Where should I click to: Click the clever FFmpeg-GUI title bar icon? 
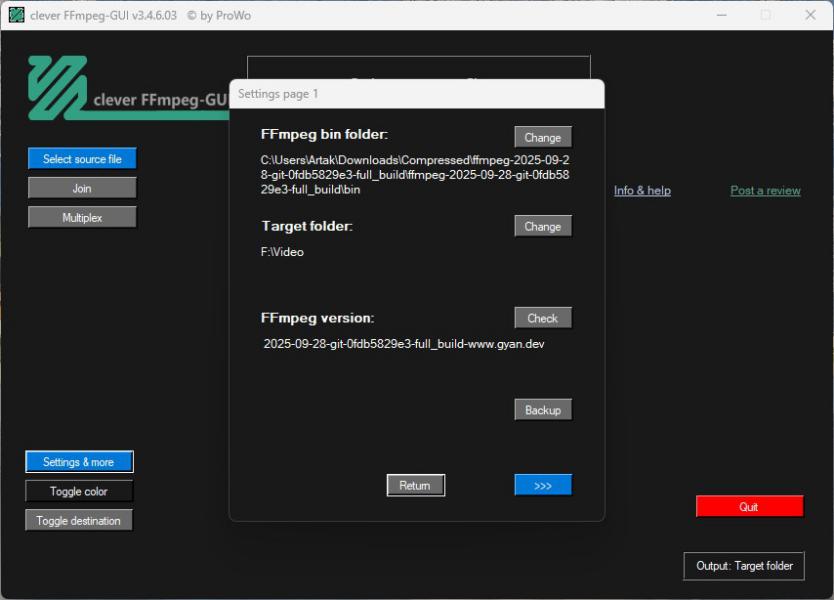tap(16, 15)
